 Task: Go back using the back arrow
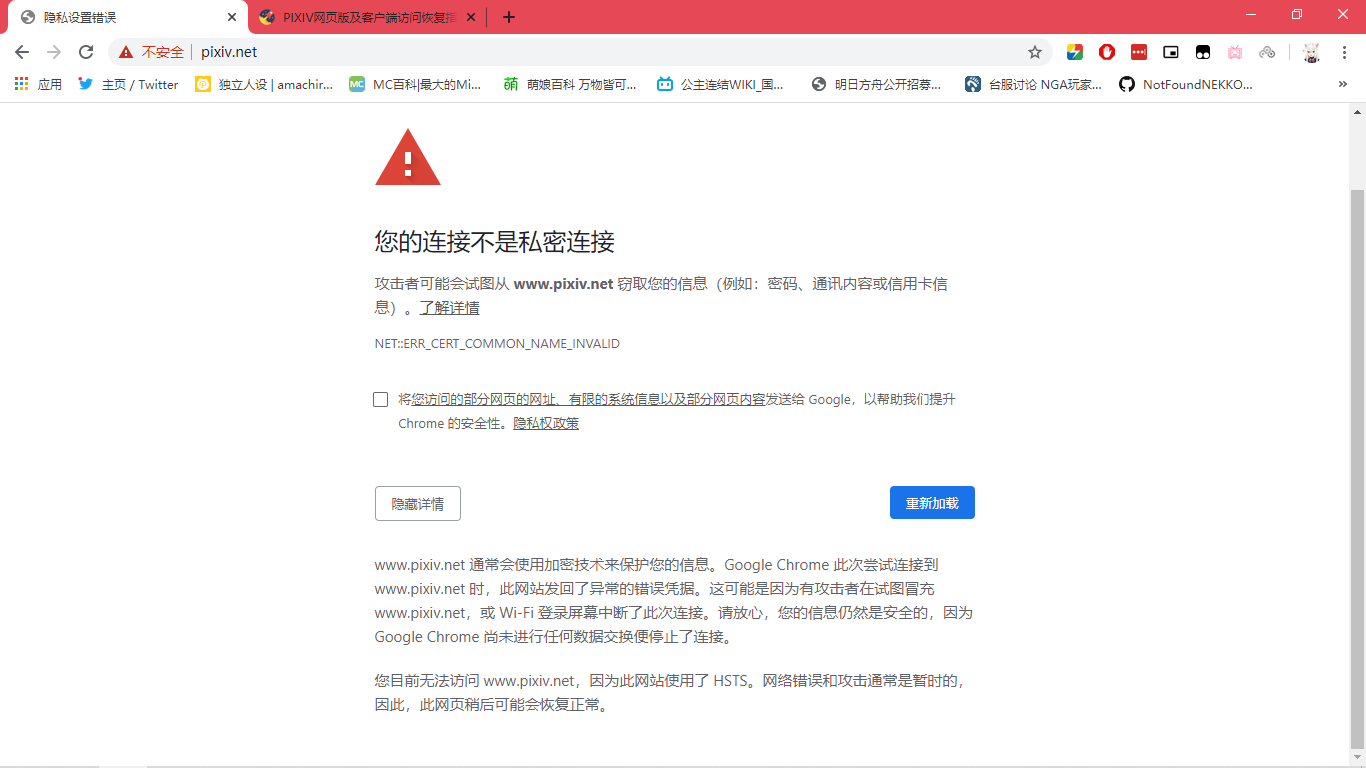pyautogui.click(x=22, y=52)
